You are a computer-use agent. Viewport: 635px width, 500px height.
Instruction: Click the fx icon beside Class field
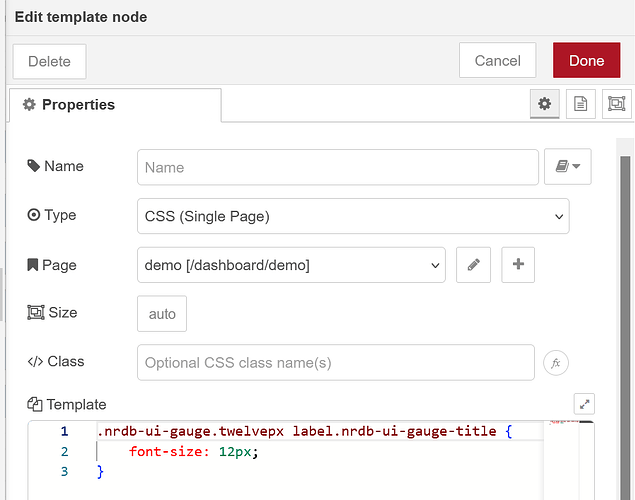coord(555,363)
